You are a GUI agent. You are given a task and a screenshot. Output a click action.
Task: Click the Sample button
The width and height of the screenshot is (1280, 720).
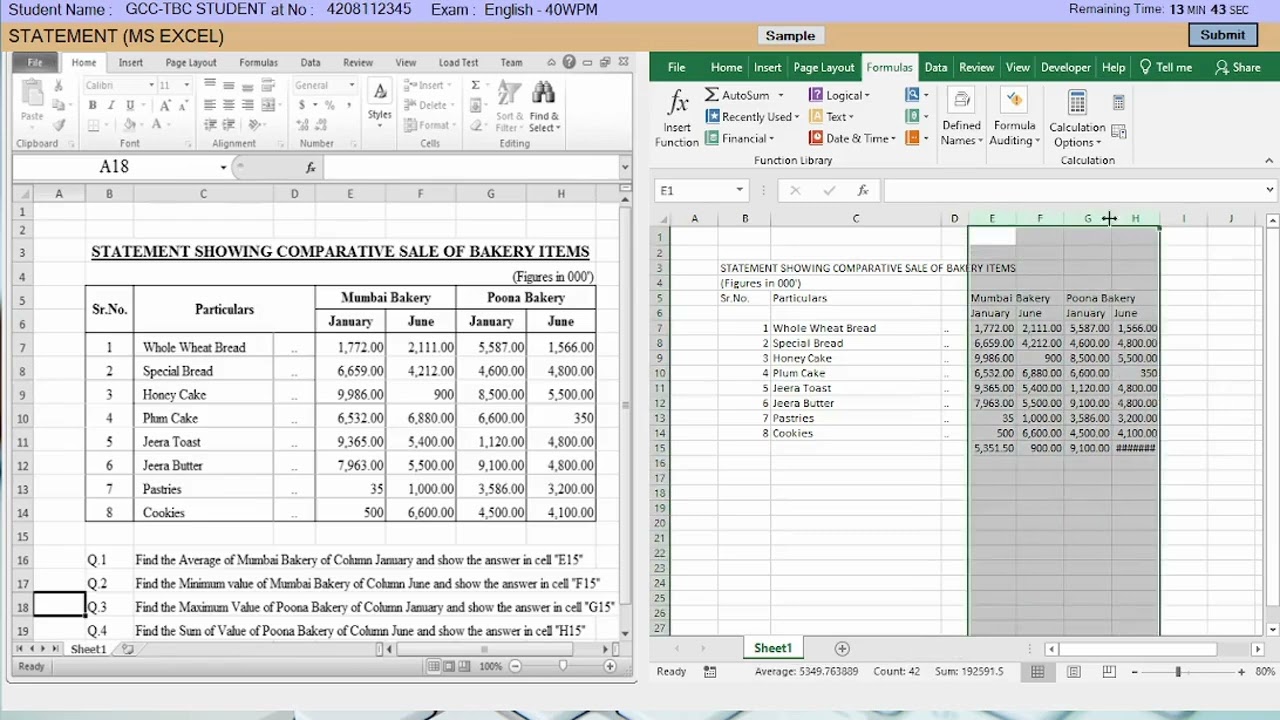point(790,35)
